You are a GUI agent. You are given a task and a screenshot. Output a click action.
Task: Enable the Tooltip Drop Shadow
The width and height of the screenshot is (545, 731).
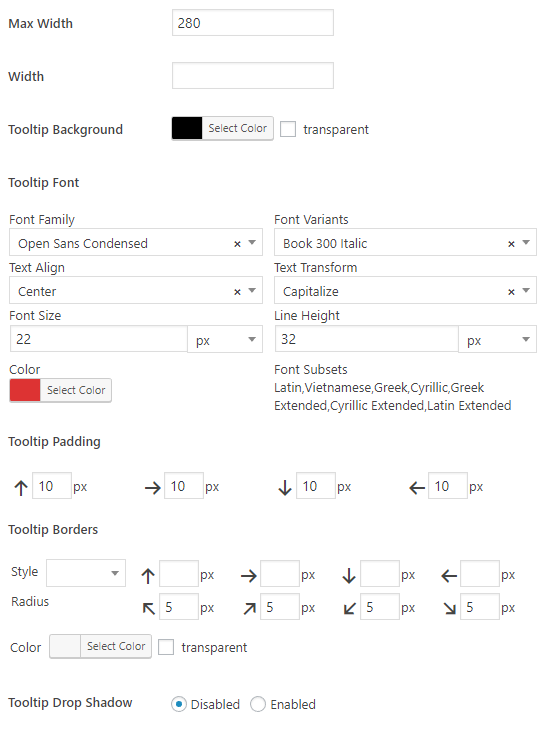pyautogui.click(x=258, y=704)
